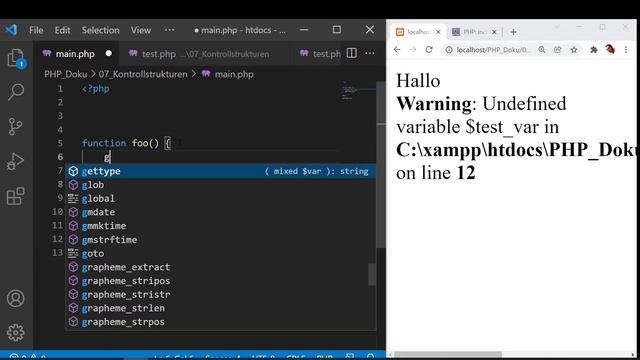Image resolution: width=640 pixels, height=360 pixels.
Task: Open editor More Actions ellipsis
Action: [x=370, y=53]
